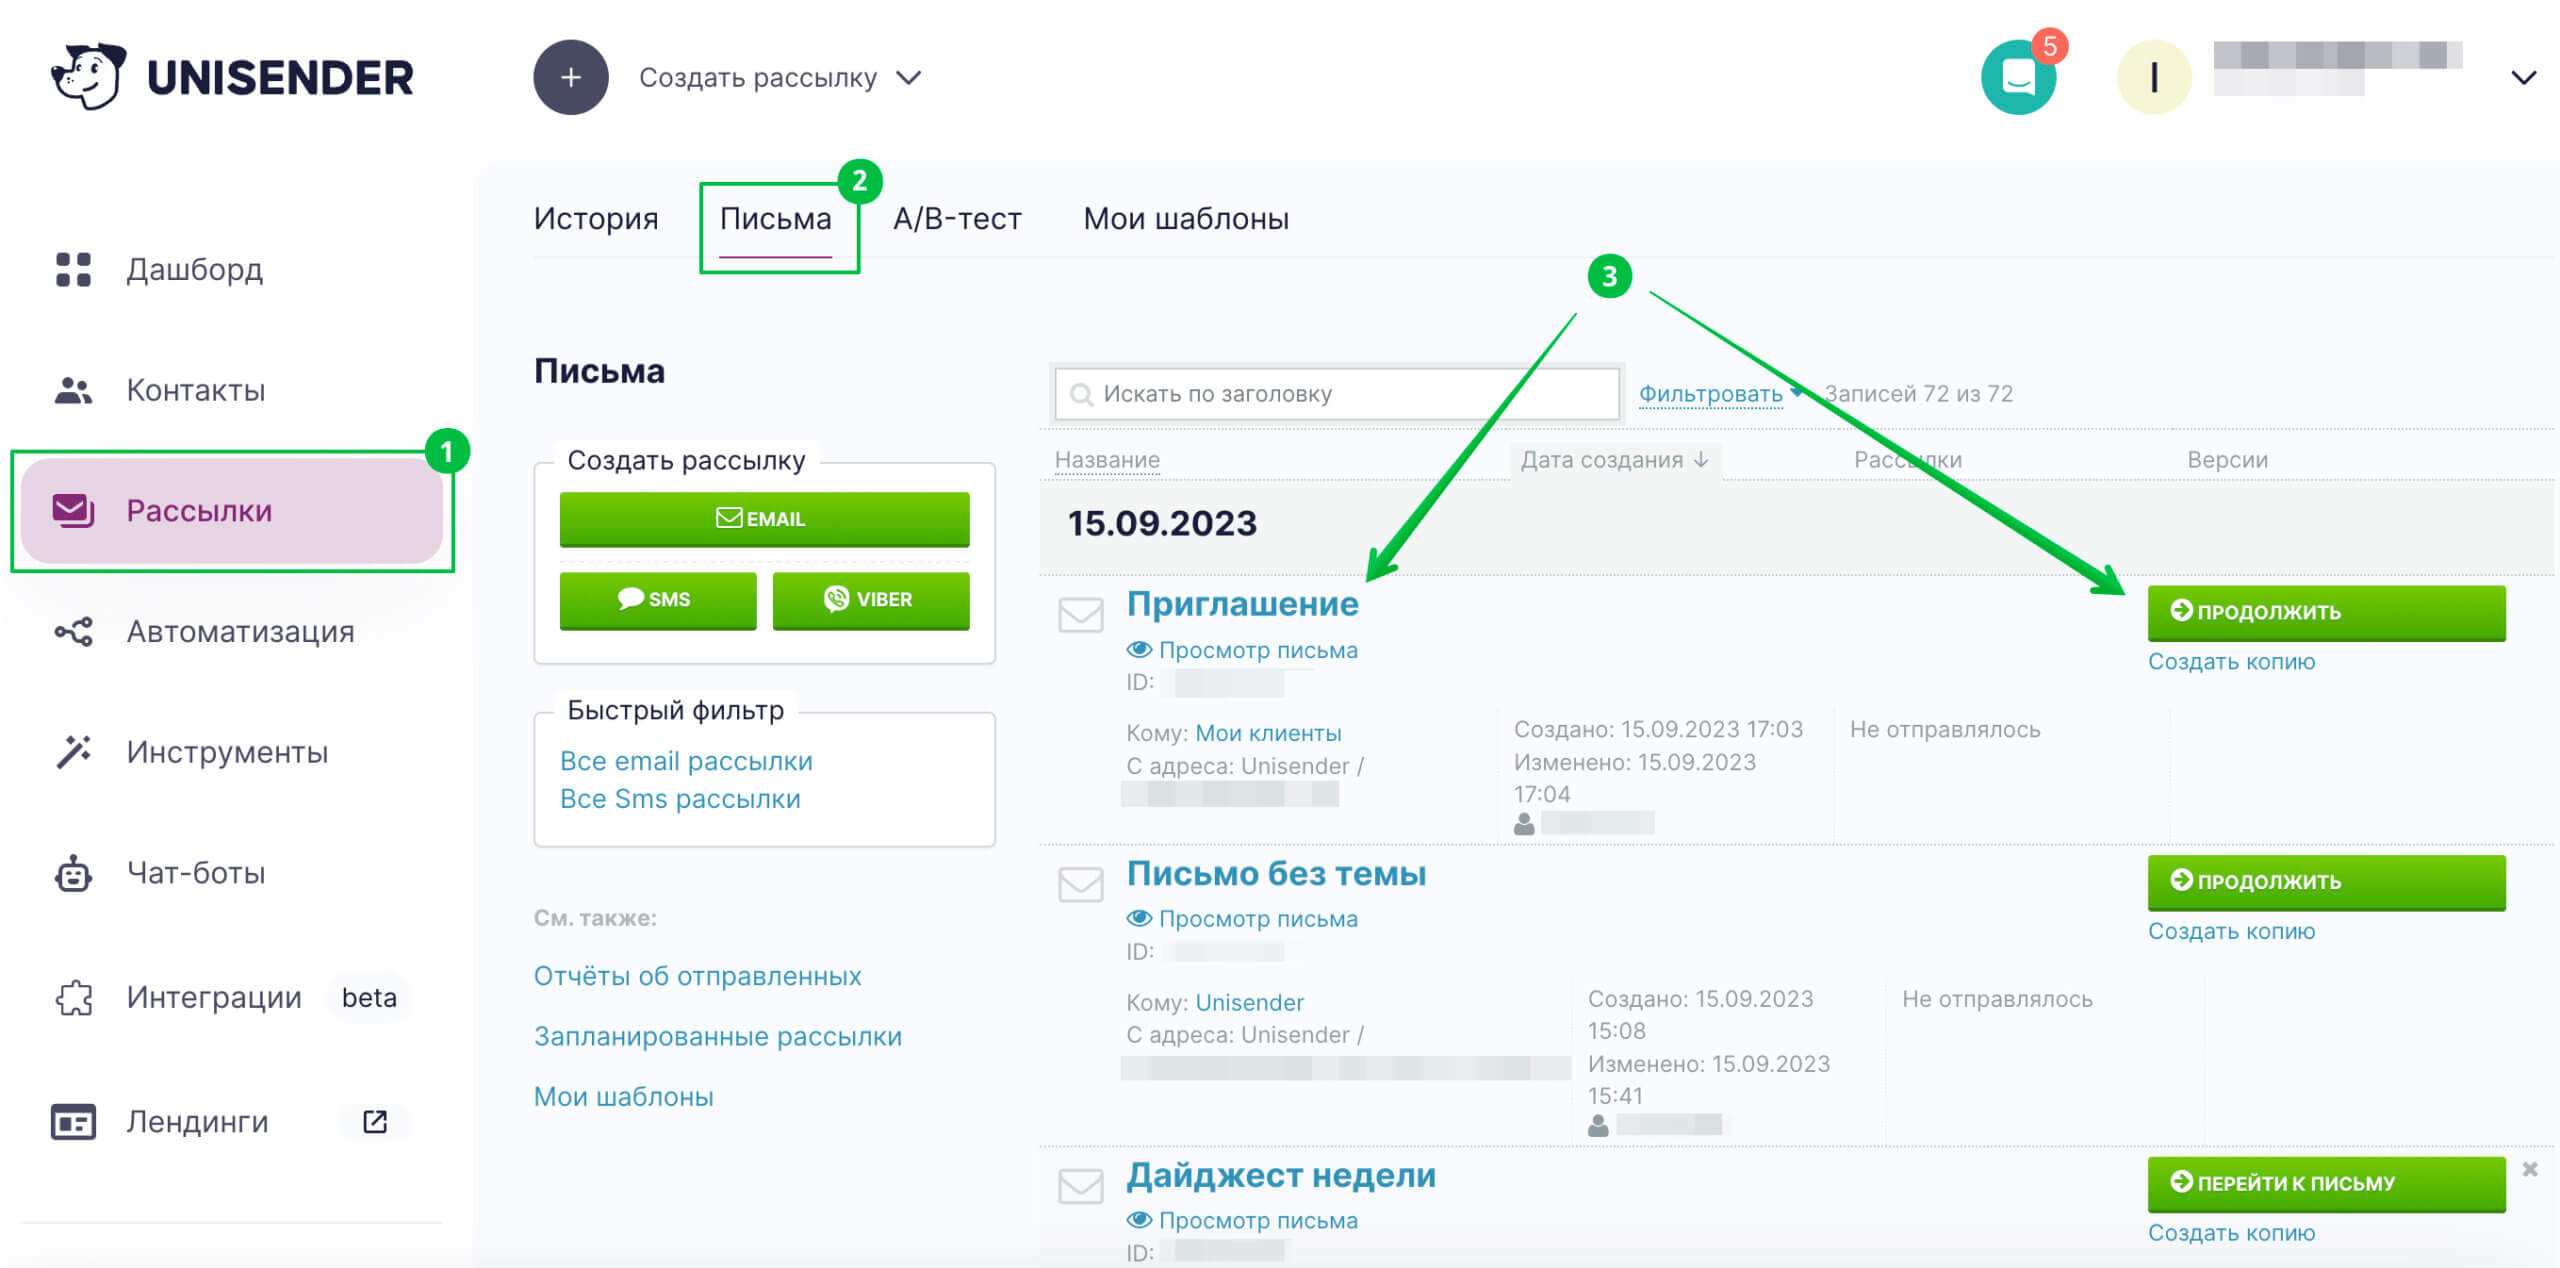This screenshot has height=1268, width=2560.
Task: Expand the Создать рассылку dropdown
Action: tap(780, 77)
